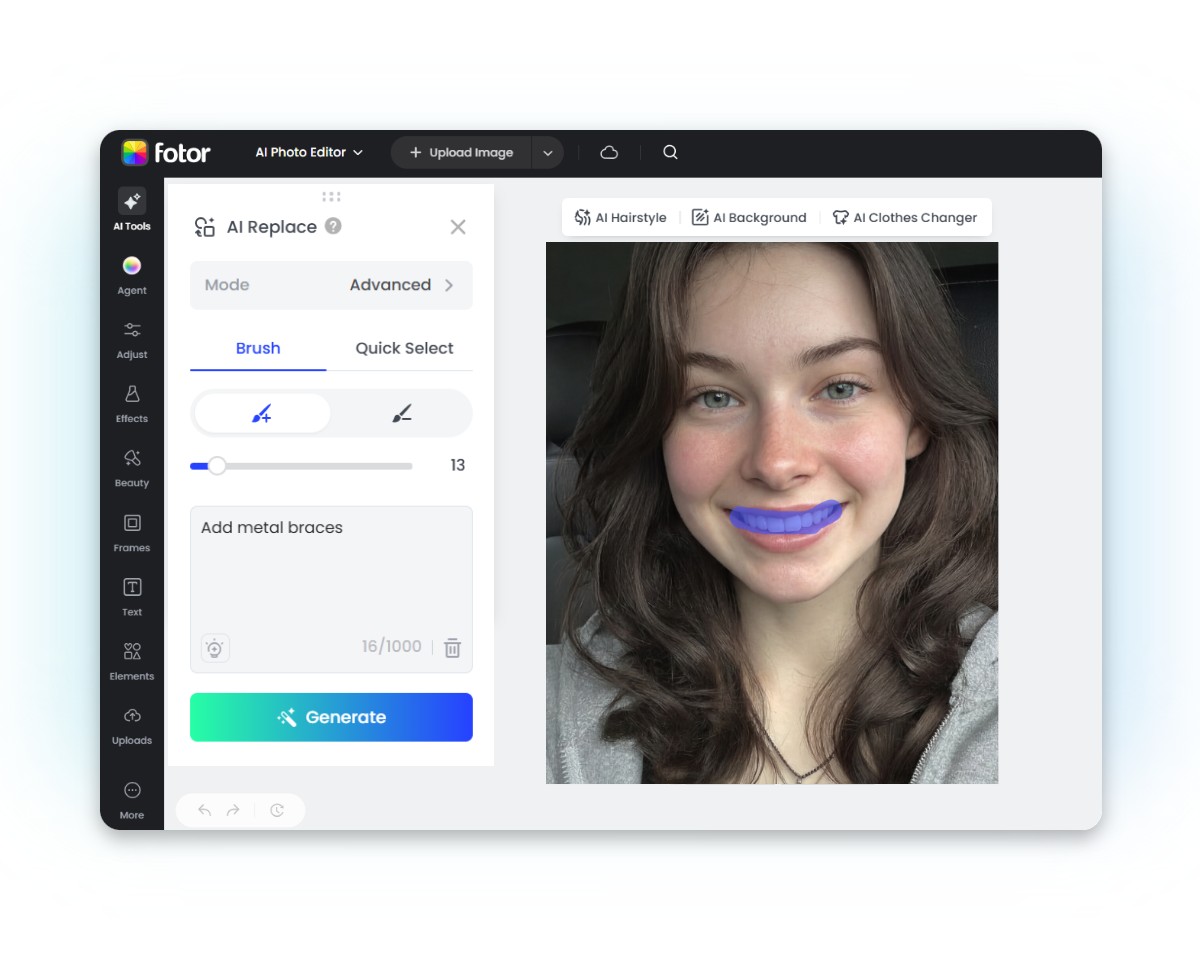The width and height of the screenshot is (1200, 960).
Task: Open the Agent tool in sidebar
Action: point(132,274)
